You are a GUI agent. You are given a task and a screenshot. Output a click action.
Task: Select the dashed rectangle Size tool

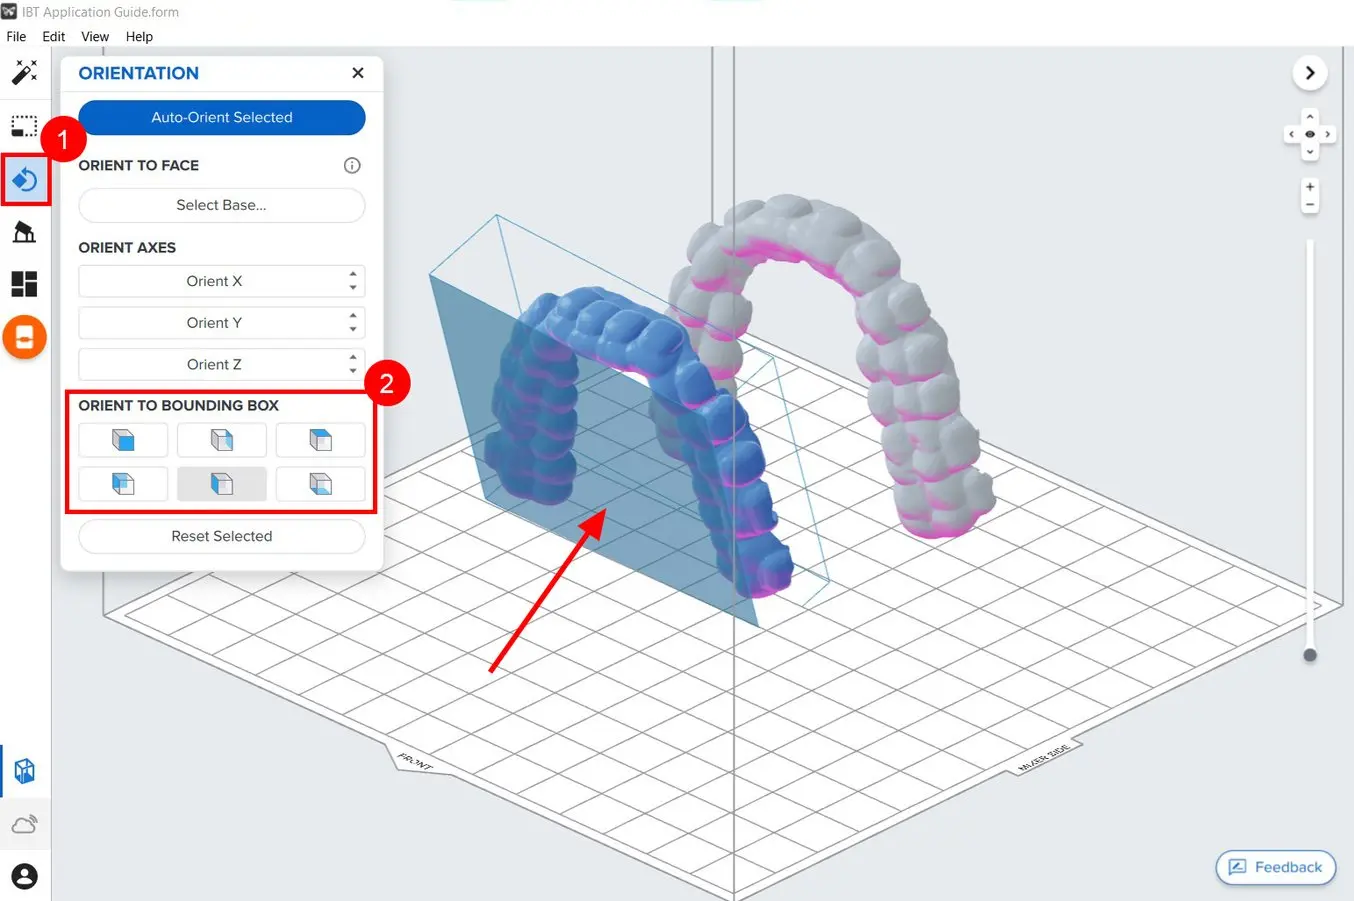click(x=24, y=126)
